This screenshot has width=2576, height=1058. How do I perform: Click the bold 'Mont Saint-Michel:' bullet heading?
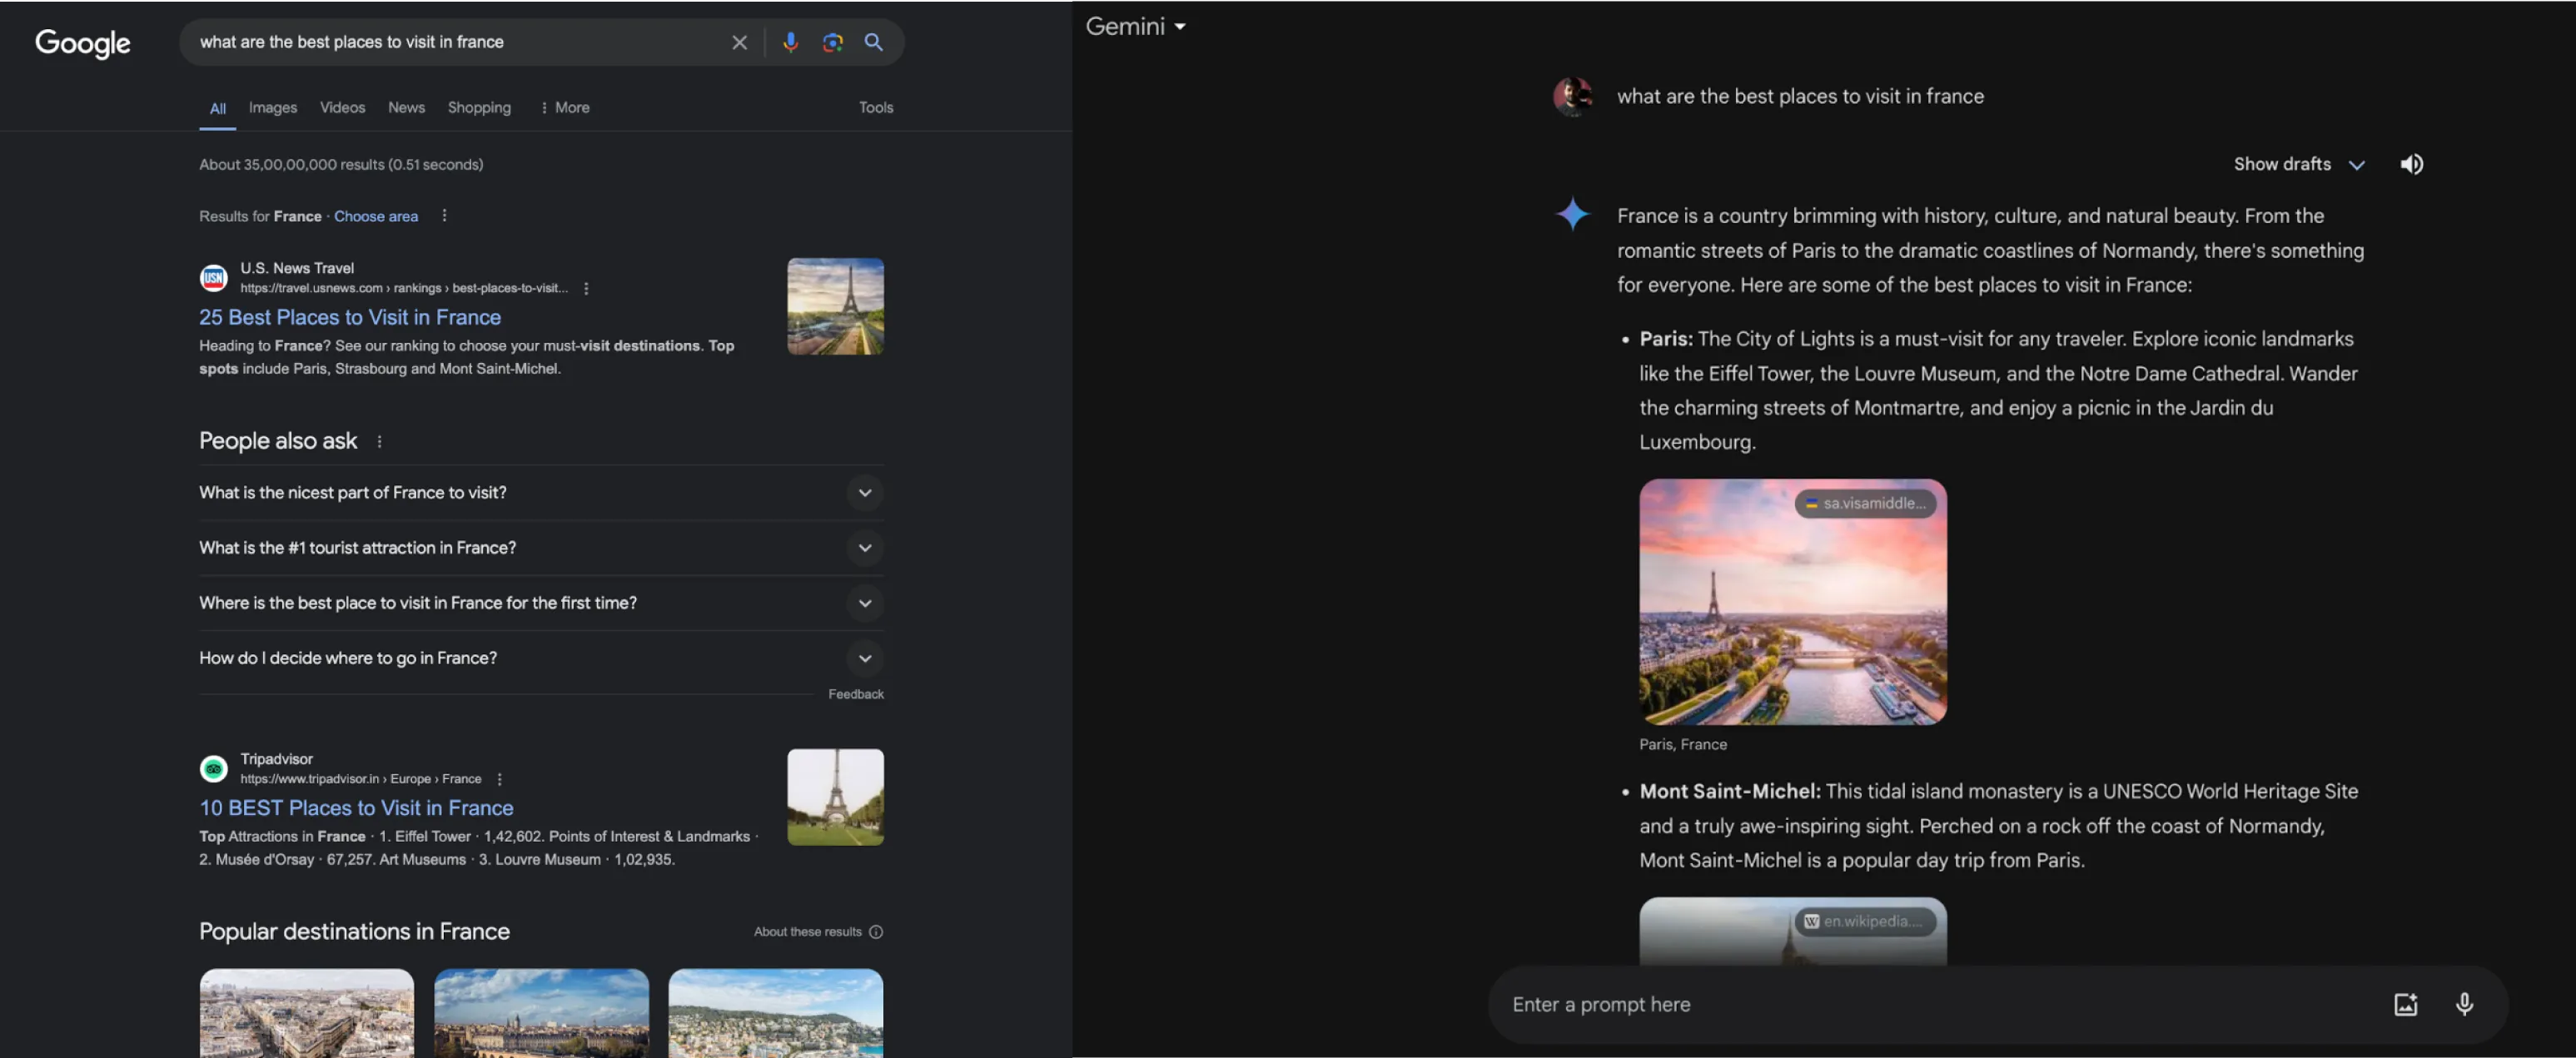pyautogui.click(x=1730, y=791)
